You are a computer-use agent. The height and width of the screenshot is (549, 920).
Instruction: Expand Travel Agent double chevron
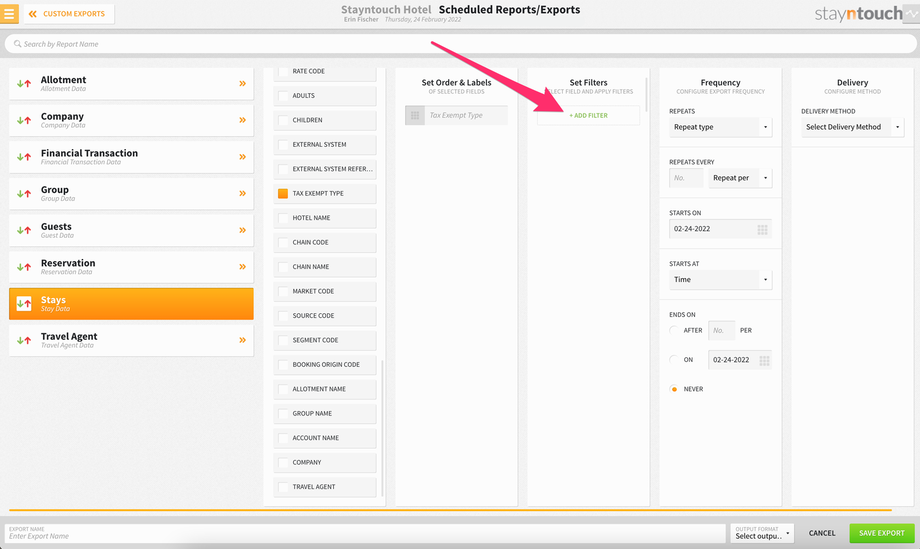[x=242, y=340]
